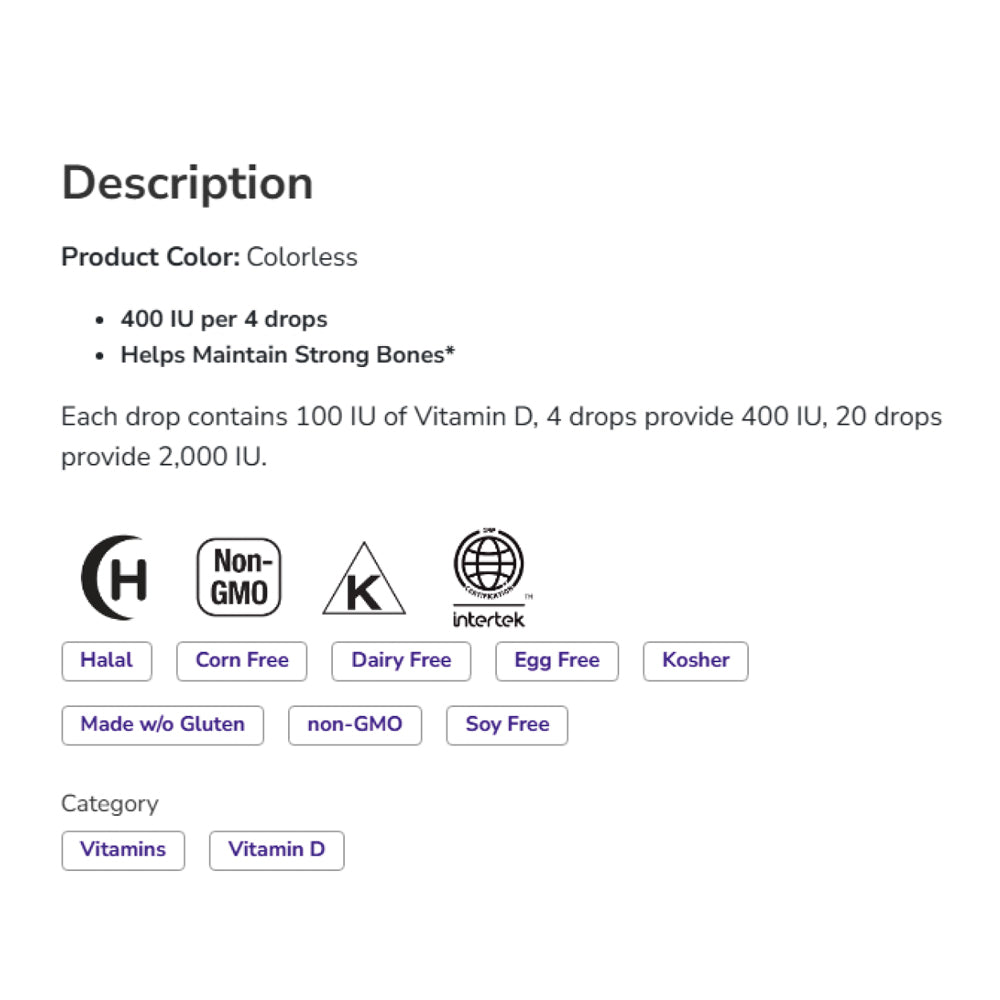The image size is (1000, 1000).
Task: Click the Non-GMO badge icon
Action: tap(239, 577)
